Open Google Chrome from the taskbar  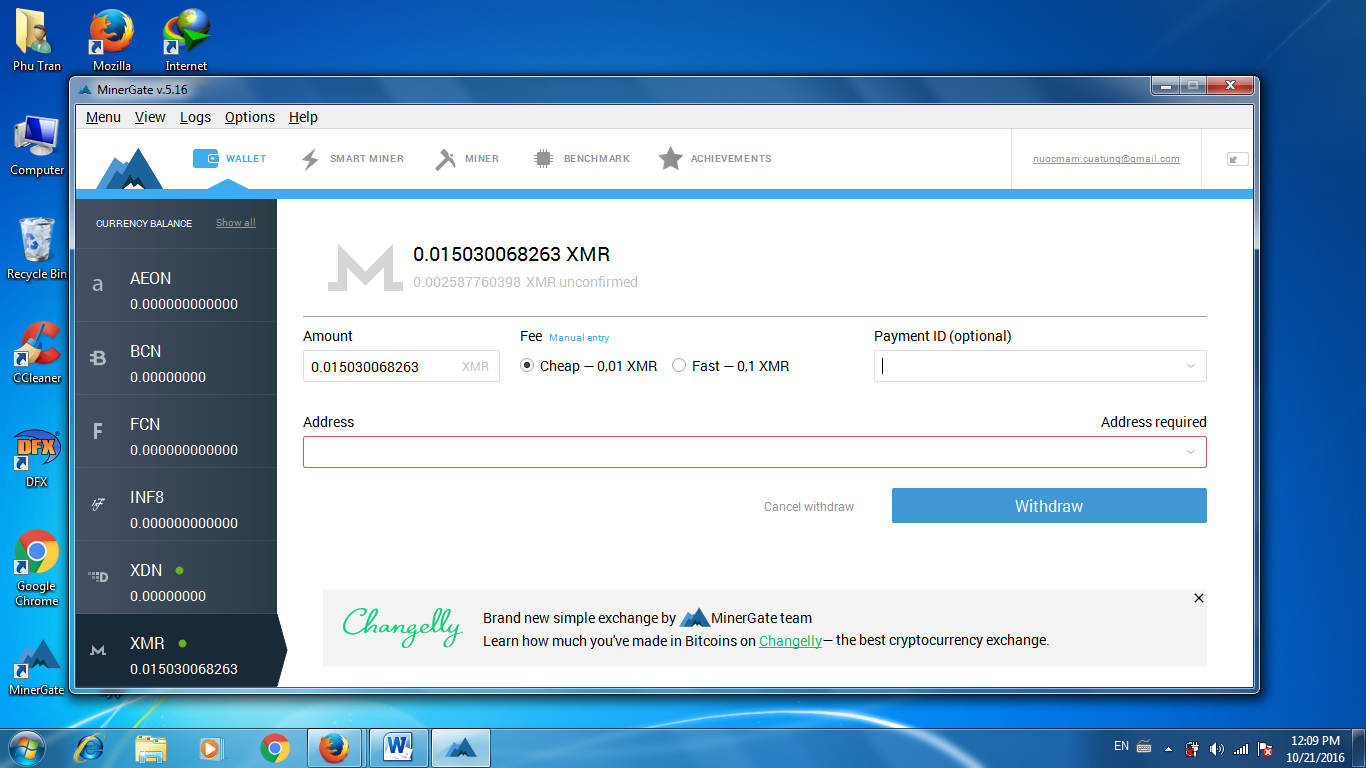(x=274, y=748)
